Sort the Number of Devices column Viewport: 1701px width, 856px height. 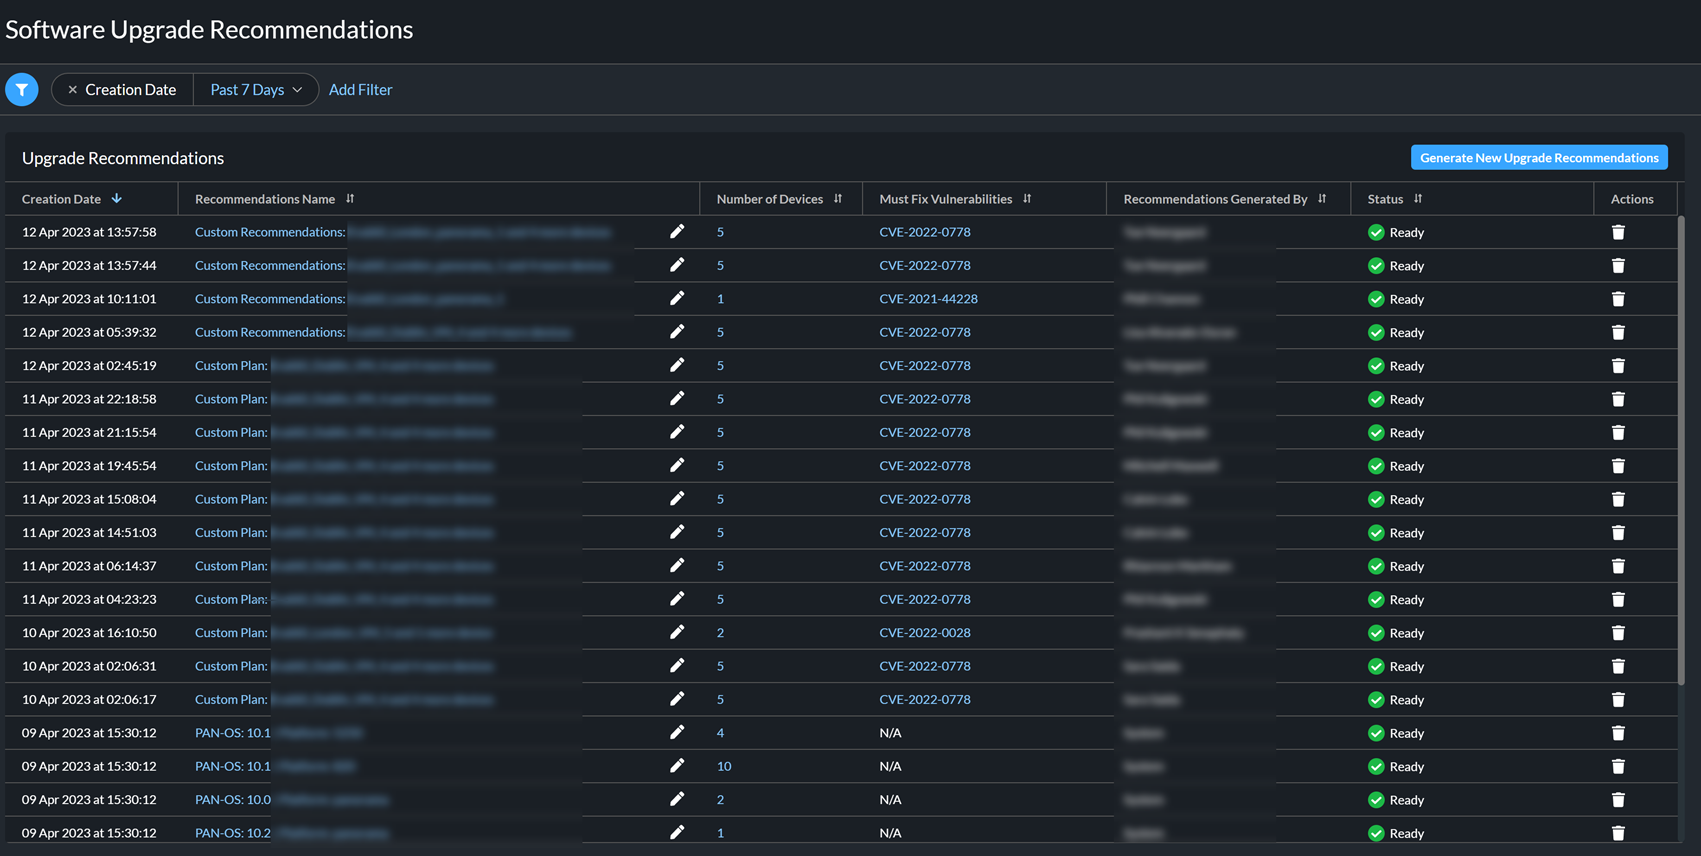pyautogui.click(x=838, y=199)
